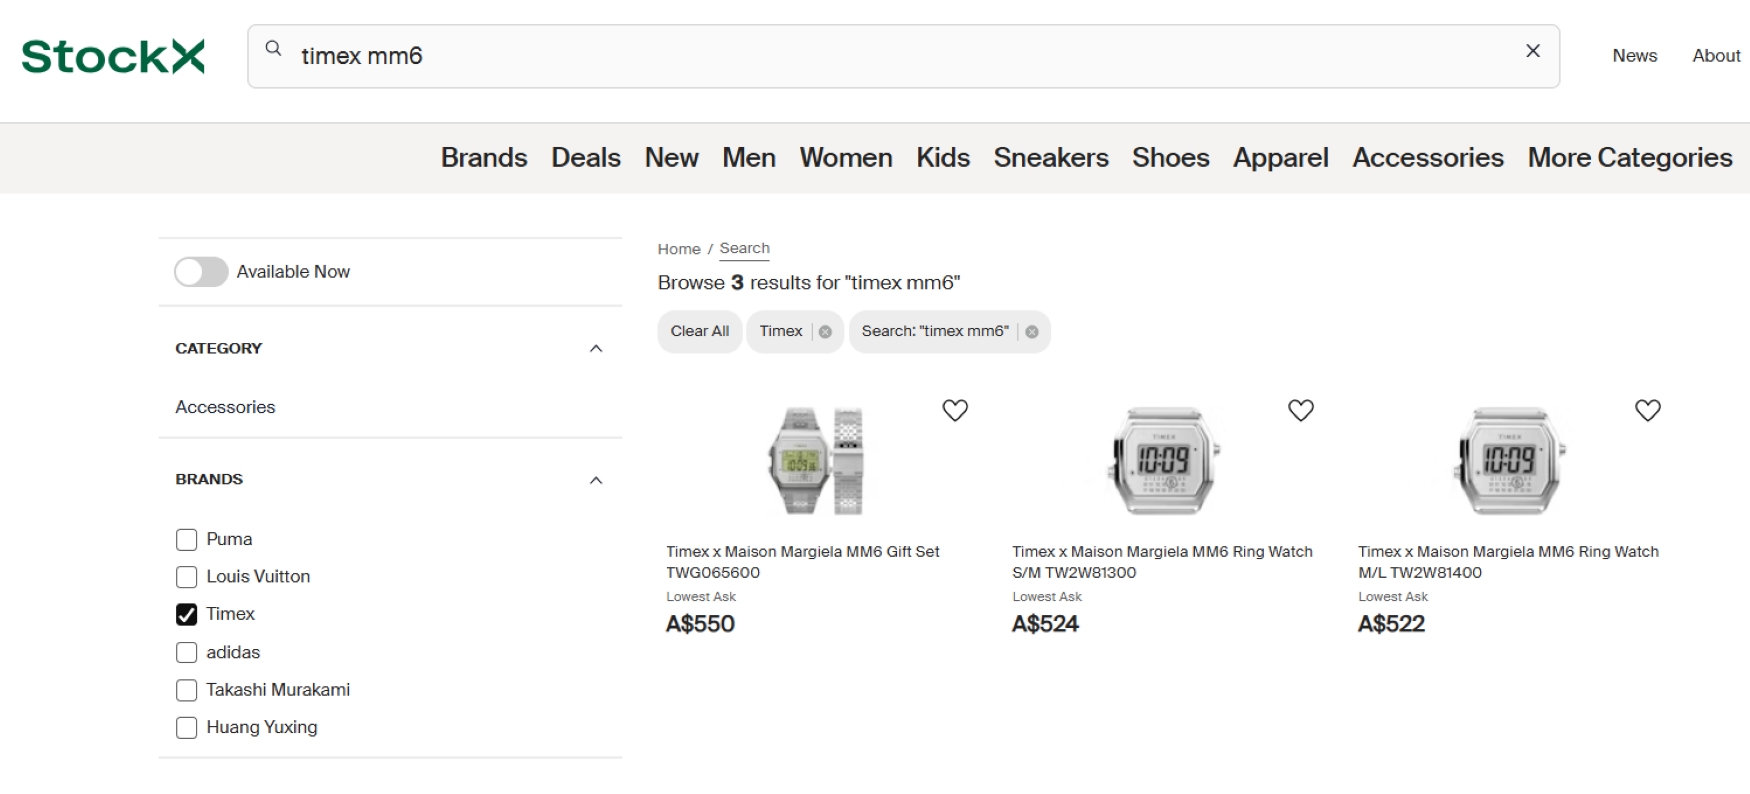
Task: Open the About link
Action: coord(1716,56)
